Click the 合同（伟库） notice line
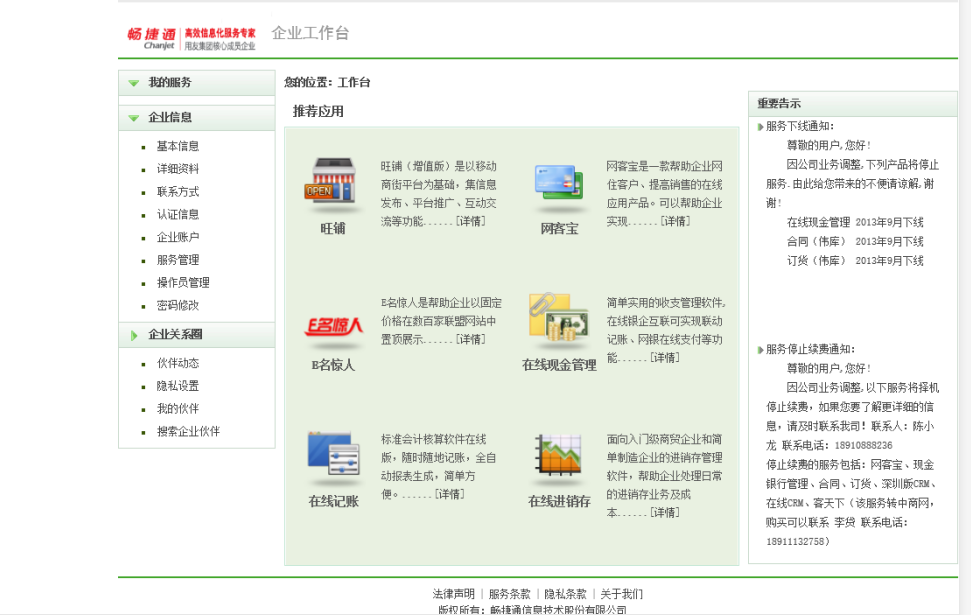Image resolution: width=971 pixels, height=615 pixels. (855, 242)
